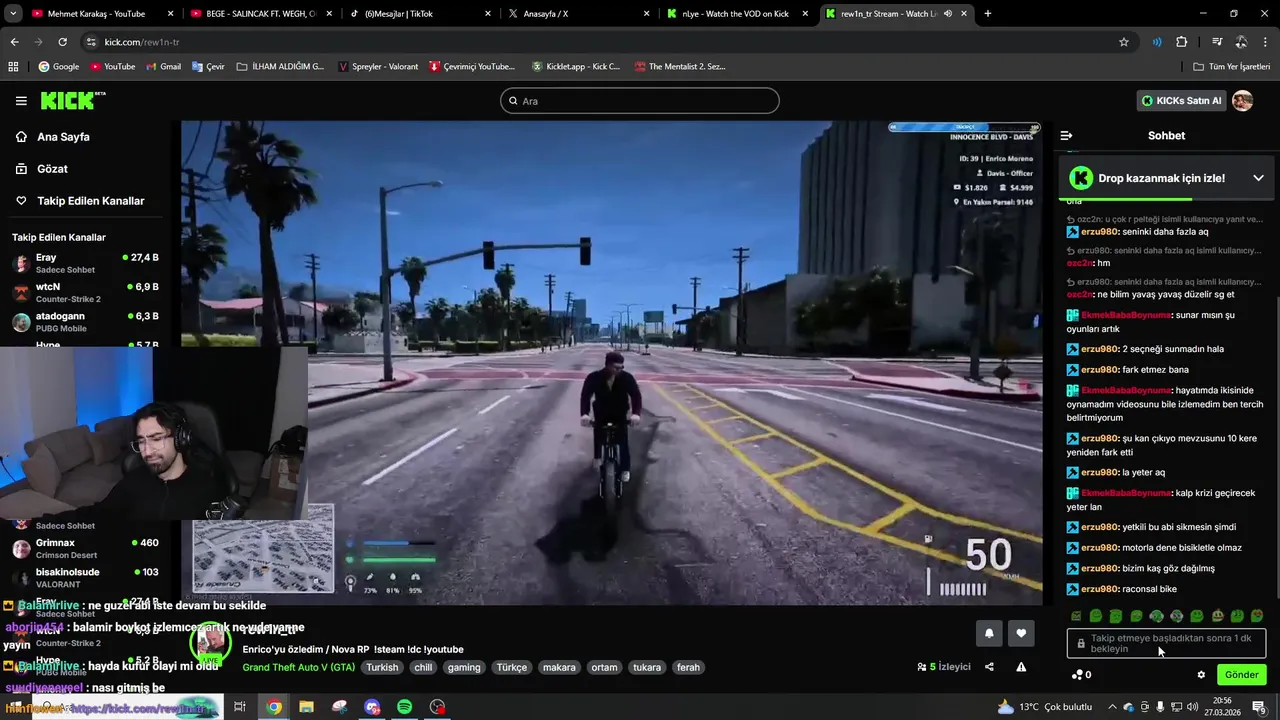Screen dimensions: 1280x720
Task: Switch to nLye VOD on Kick tab
Action: point(738,14)
